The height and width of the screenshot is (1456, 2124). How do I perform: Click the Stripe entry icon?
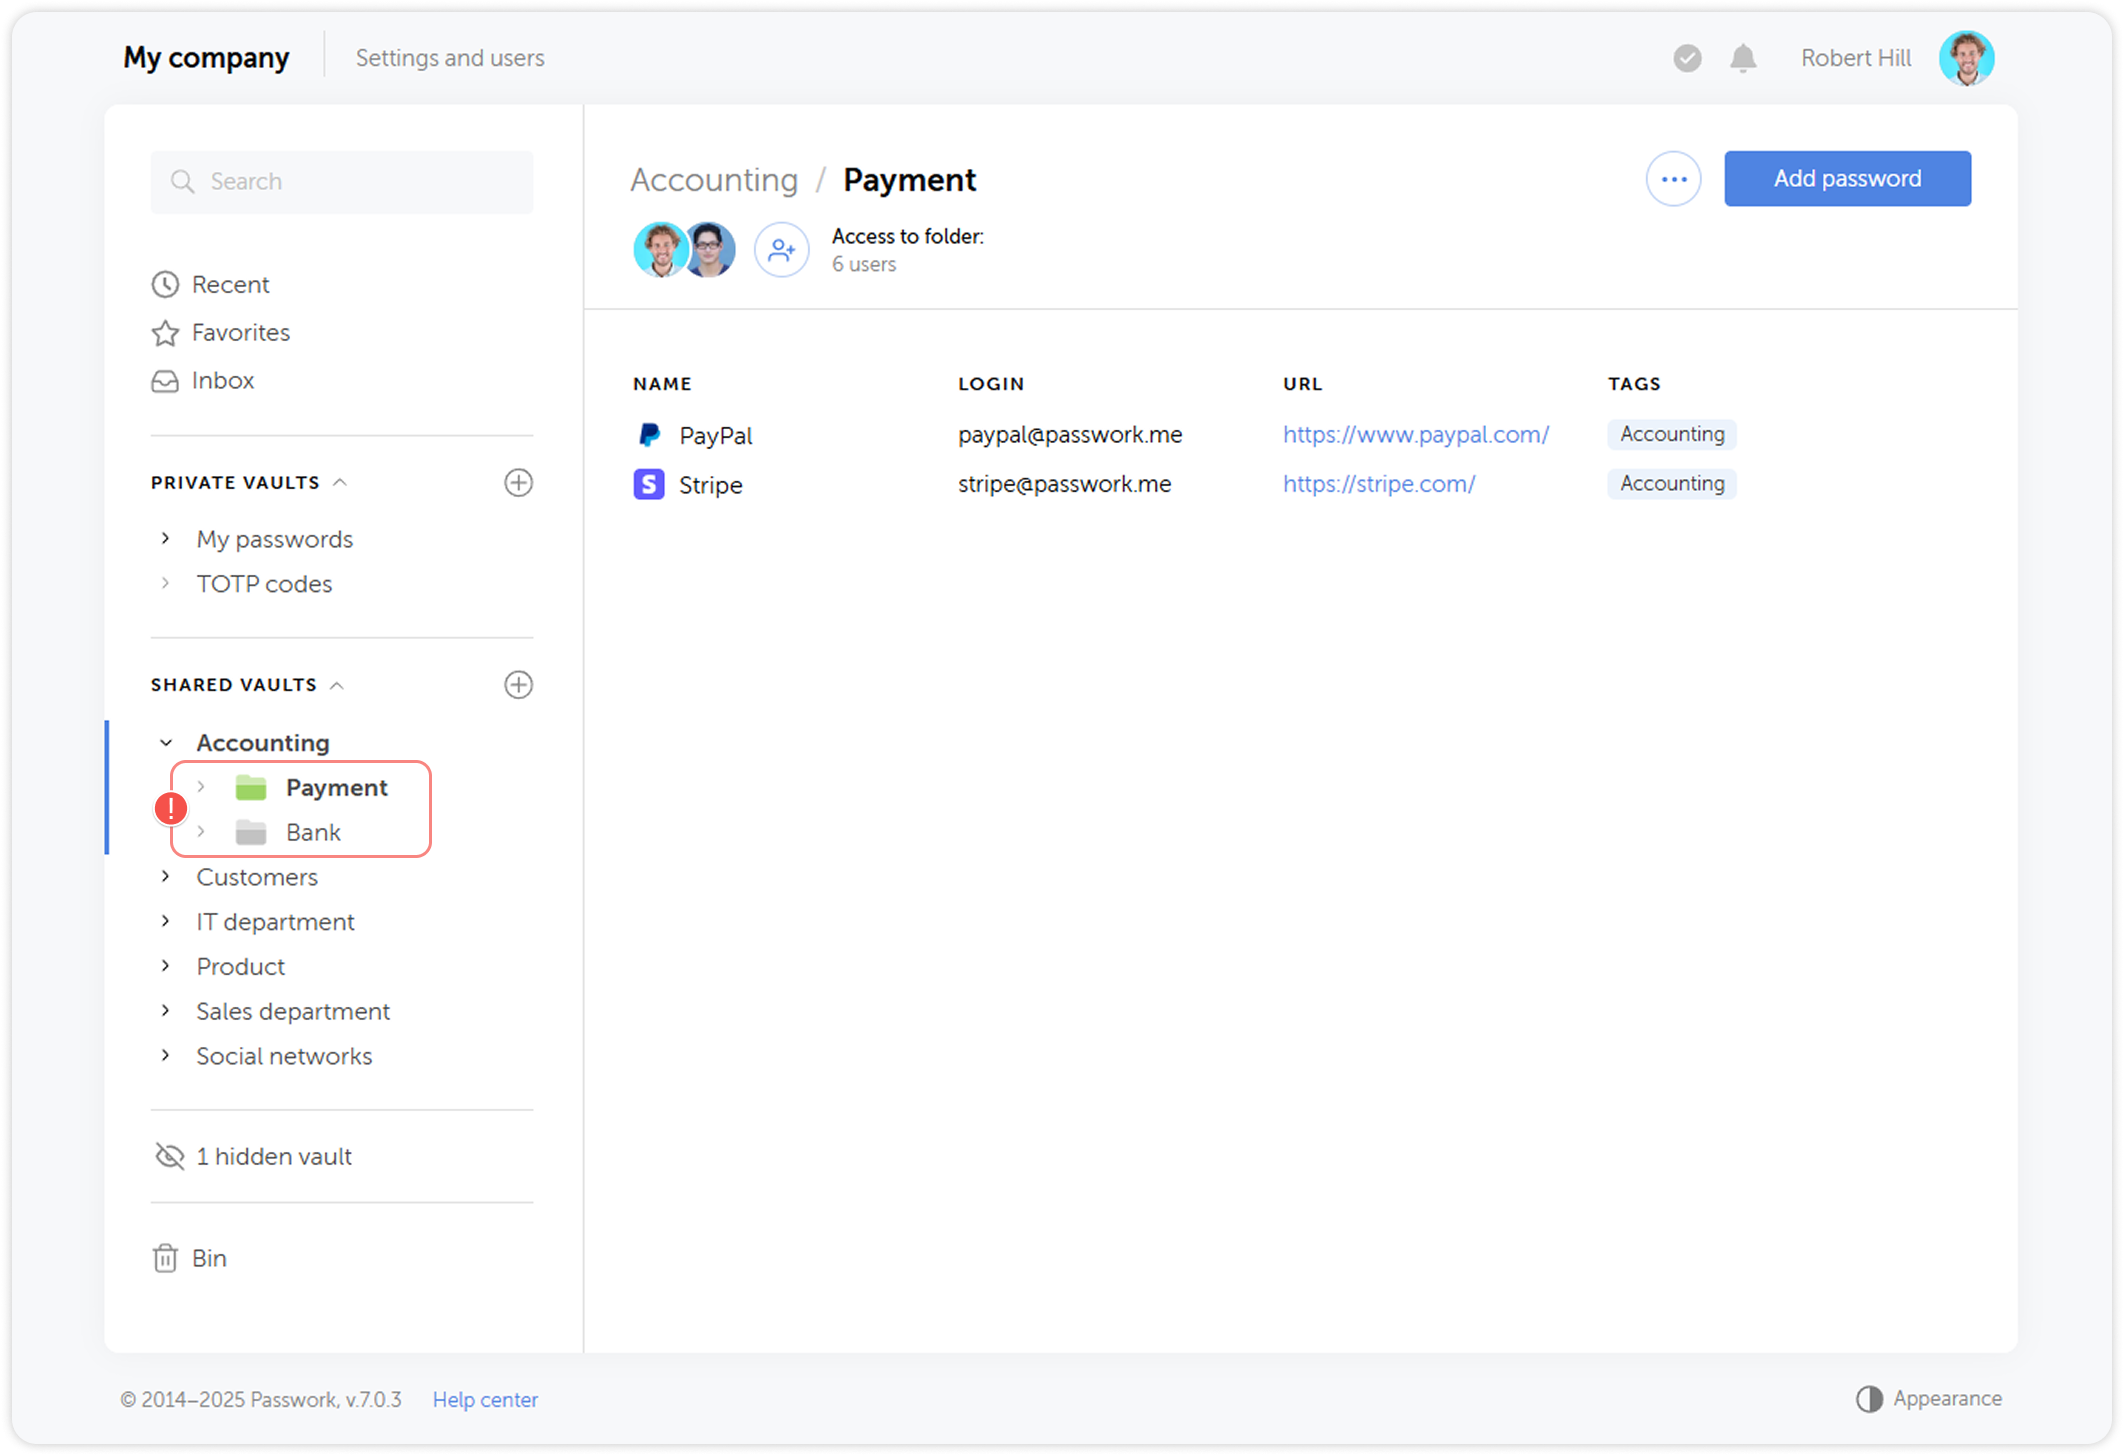[x=649, y=485]
